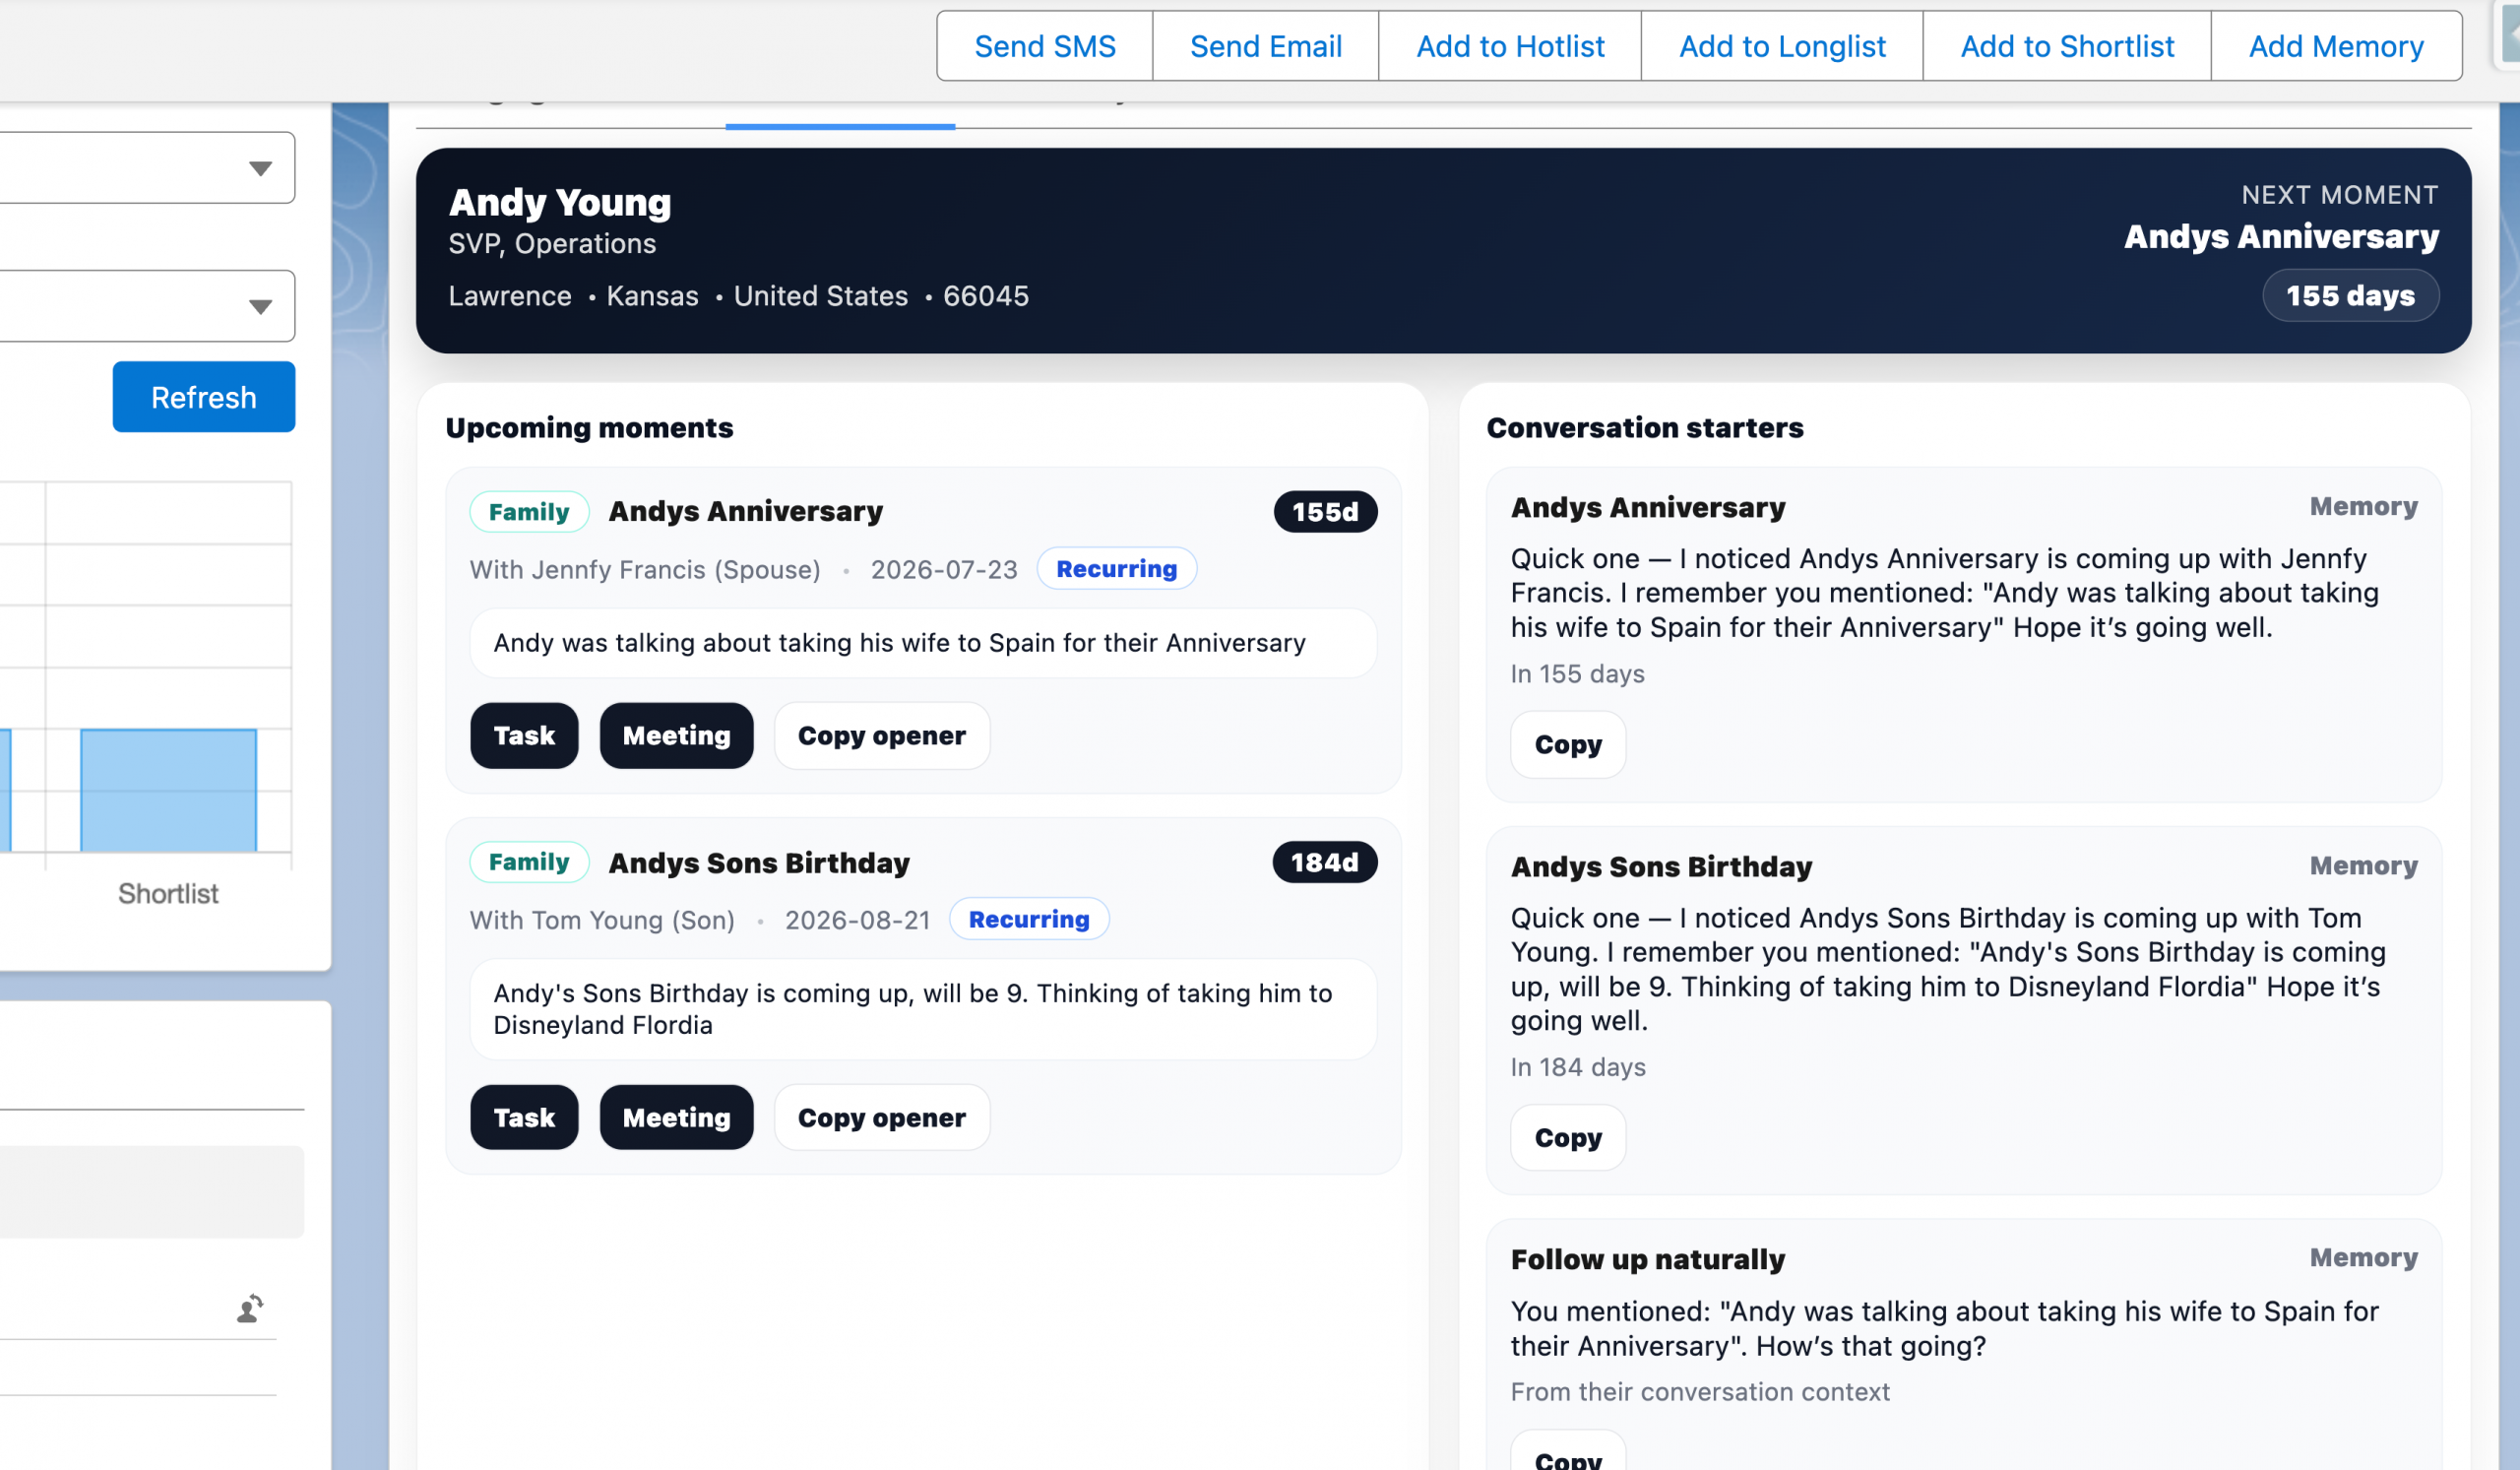The image size is (2520, 1470).
Task: Schedule Meeting for Andys Sons Birthday
Action: (676, 1117)
